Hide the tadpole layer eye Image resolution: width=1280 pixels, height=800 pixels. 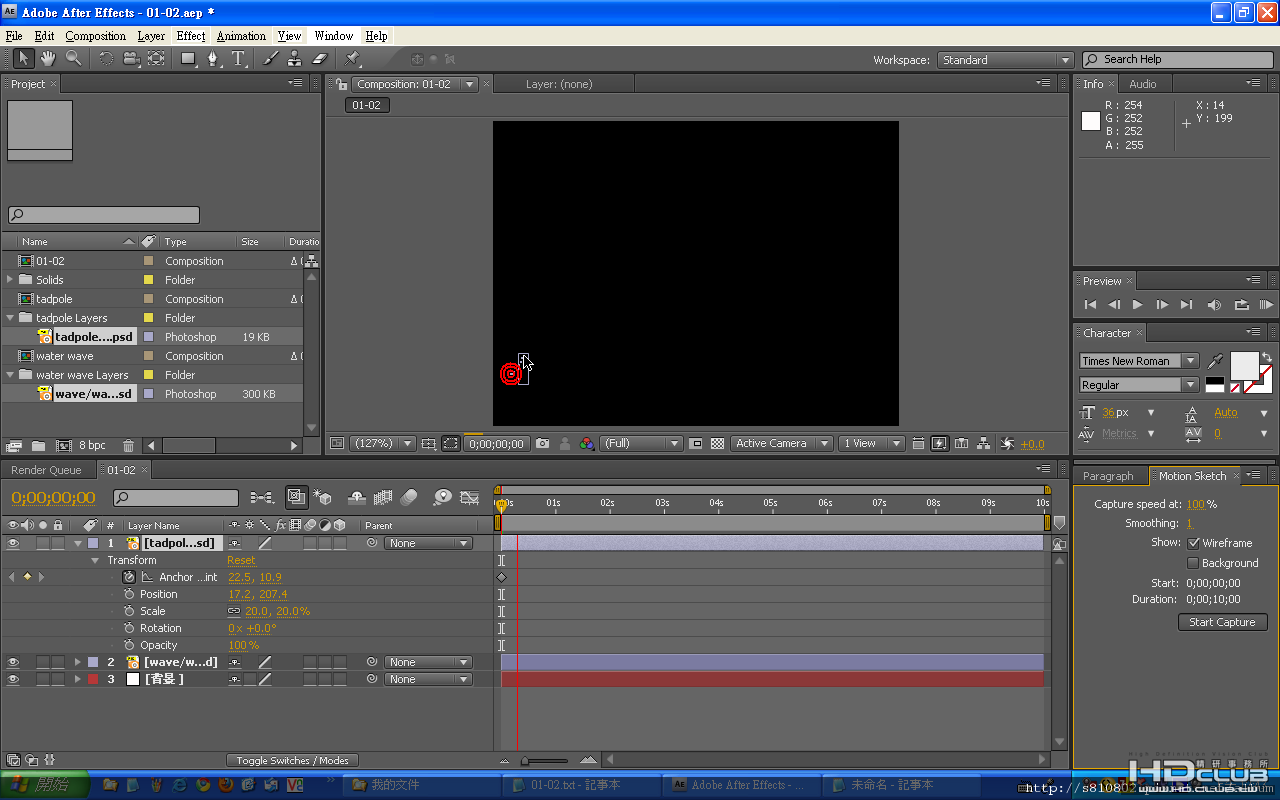(x=13, y=543)
